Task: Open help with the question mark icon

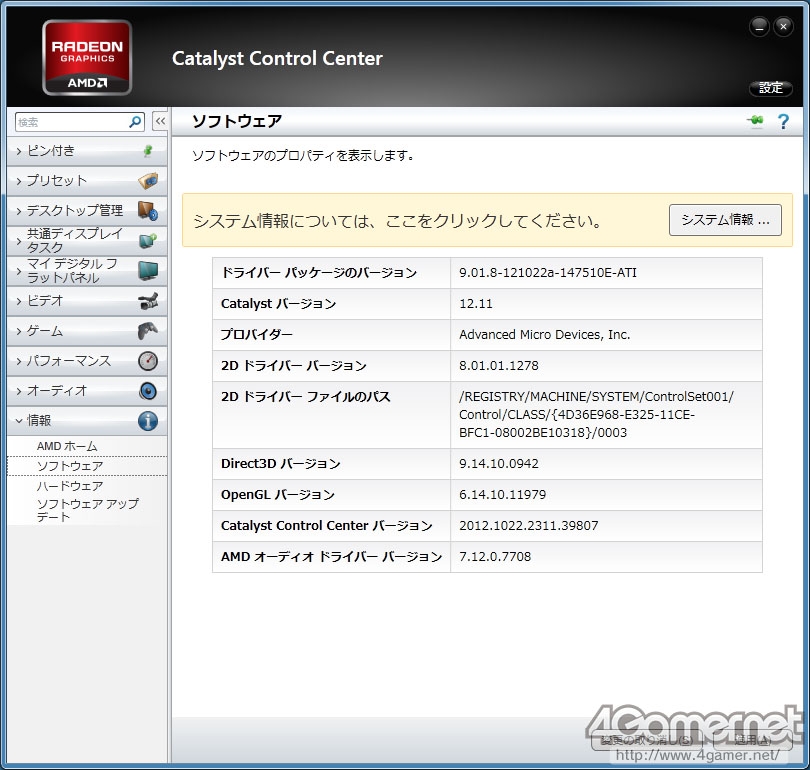Action: pos(783,121)
